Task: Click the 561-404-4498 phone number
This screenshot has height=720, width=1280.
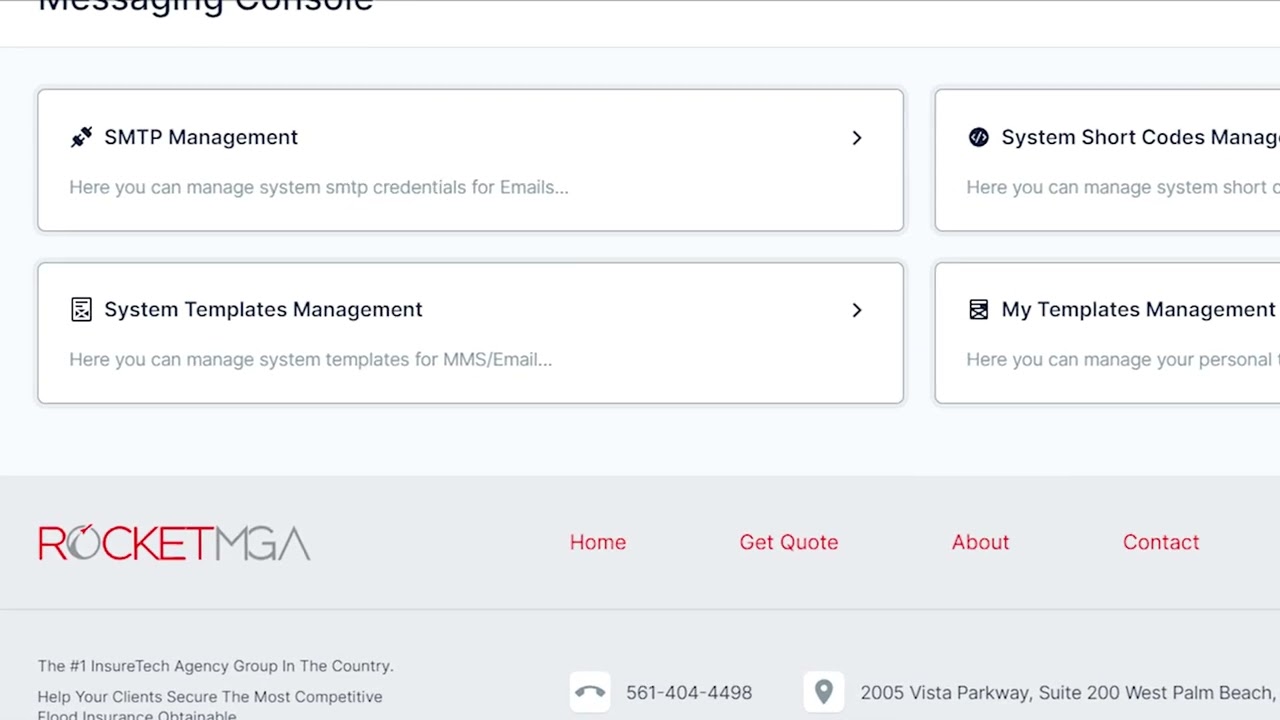Action: pos(689,692)
